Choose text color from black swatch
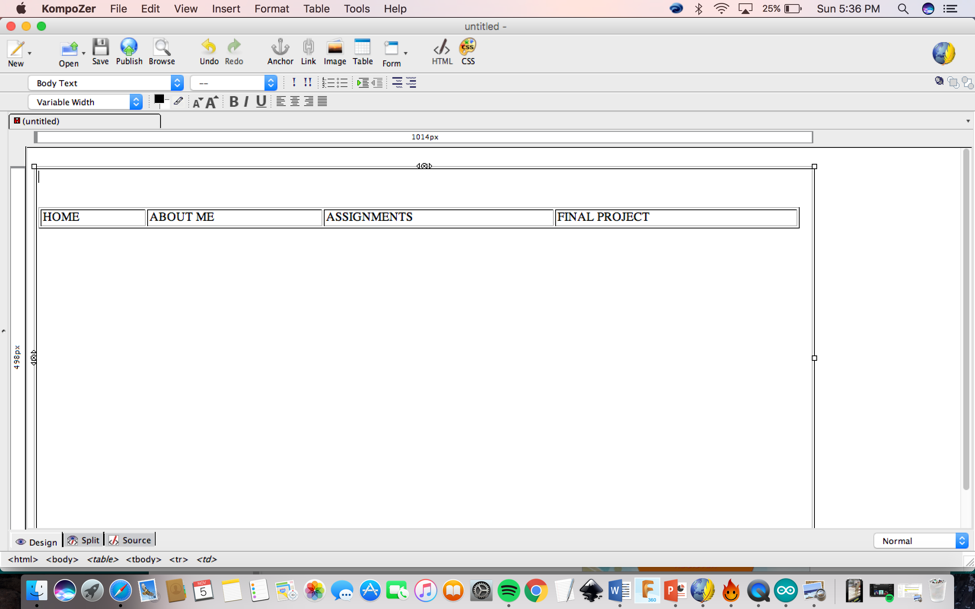The height and width of the screenshot is (609, 975). point(159,100)
